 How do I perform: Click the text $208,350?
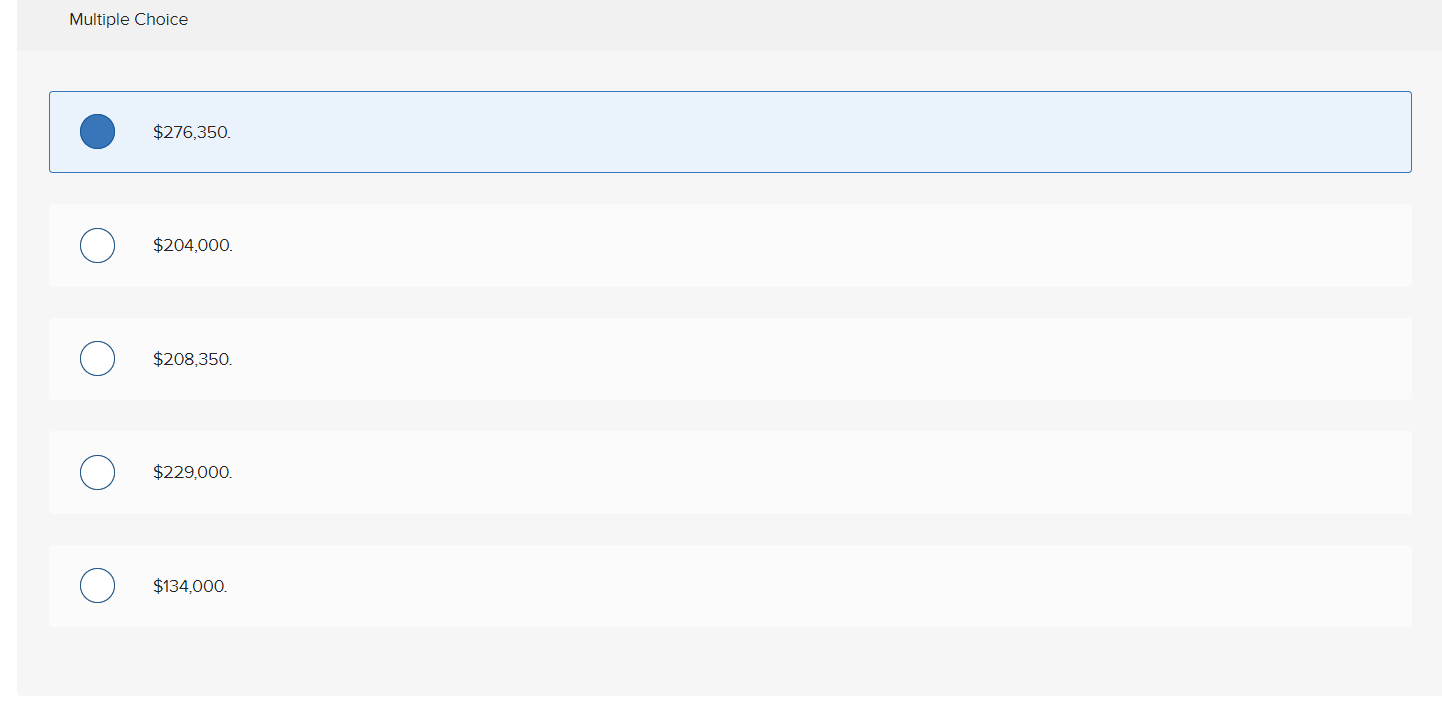pyautogui.click(x=193, y=358)
